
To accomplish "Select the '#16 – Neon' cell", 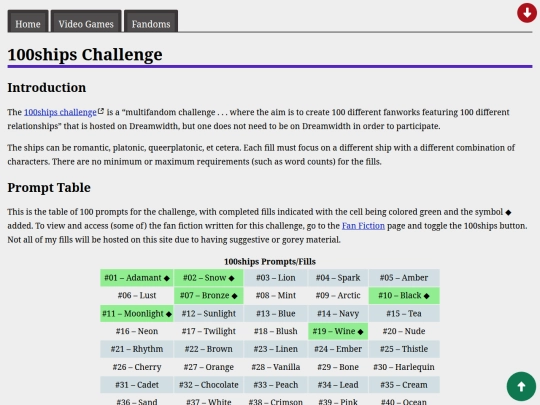I will [137, 331].
